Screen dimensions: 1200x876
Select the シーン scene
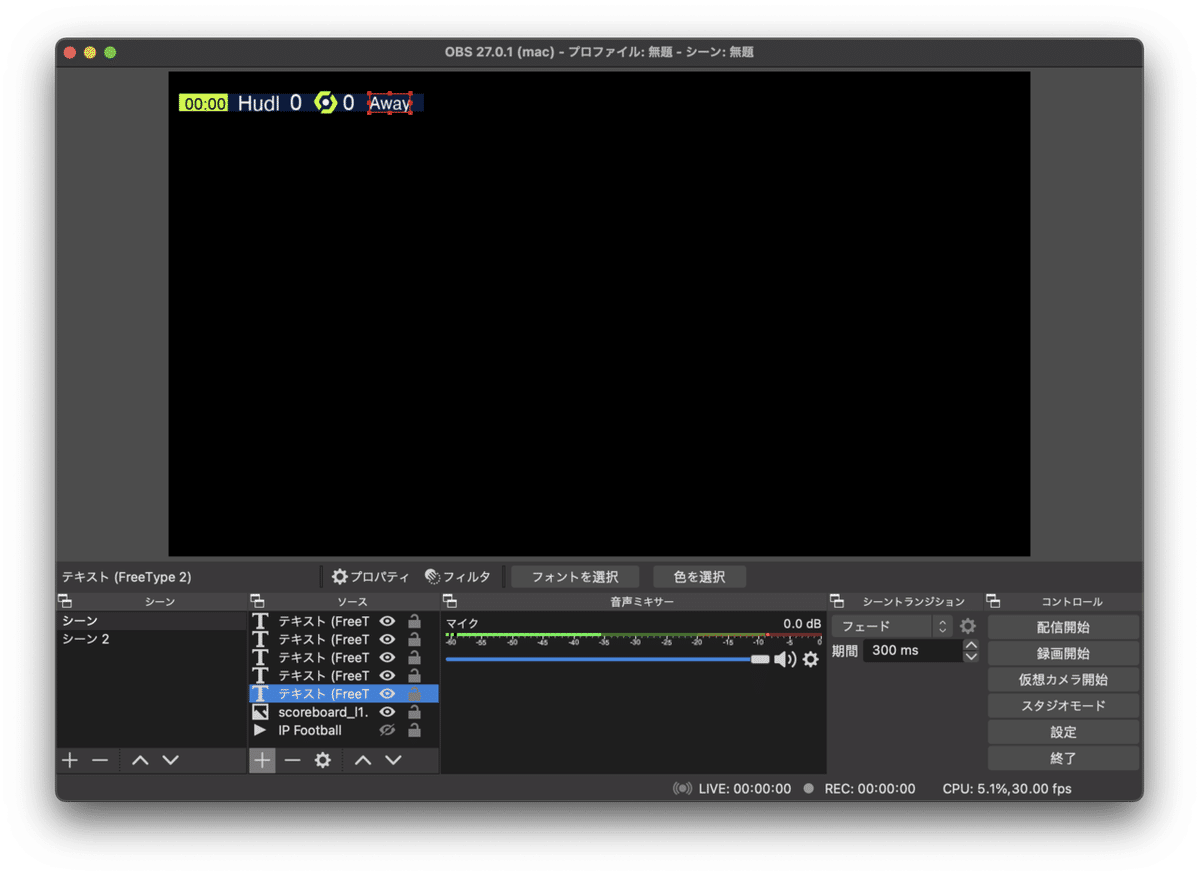[151, 621]
